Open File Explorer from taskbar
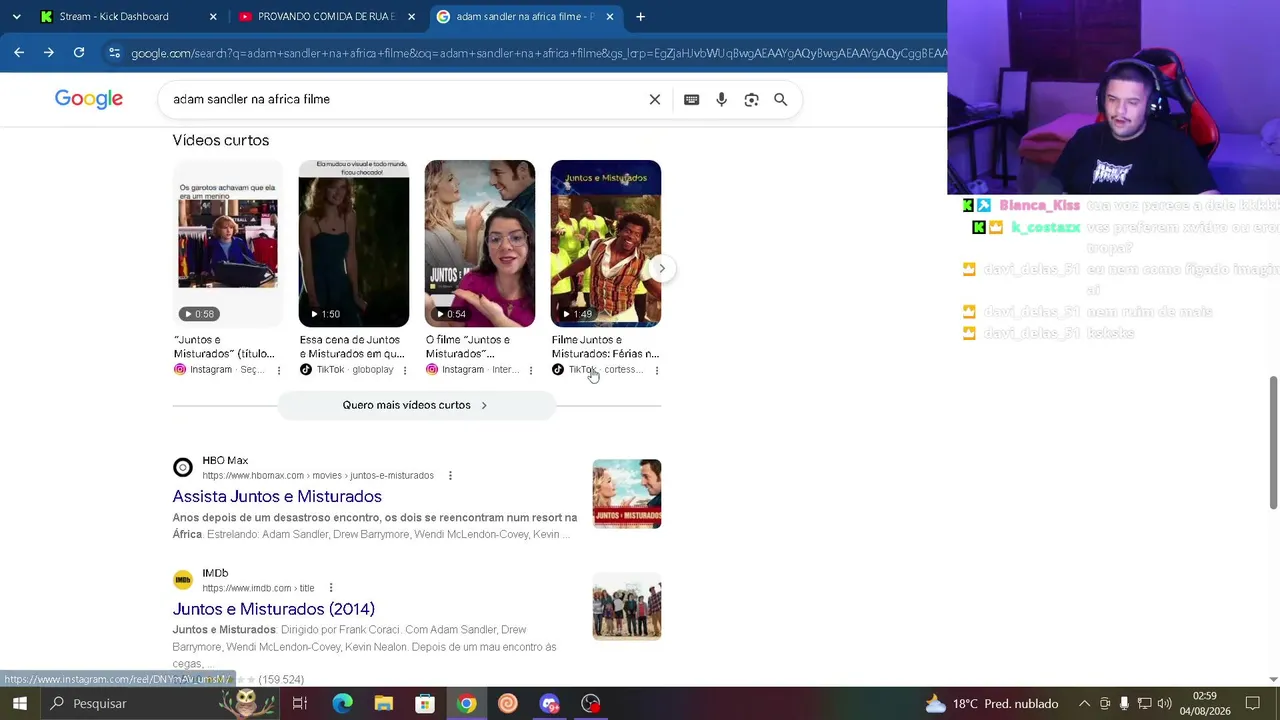 (x=384, y=704)
